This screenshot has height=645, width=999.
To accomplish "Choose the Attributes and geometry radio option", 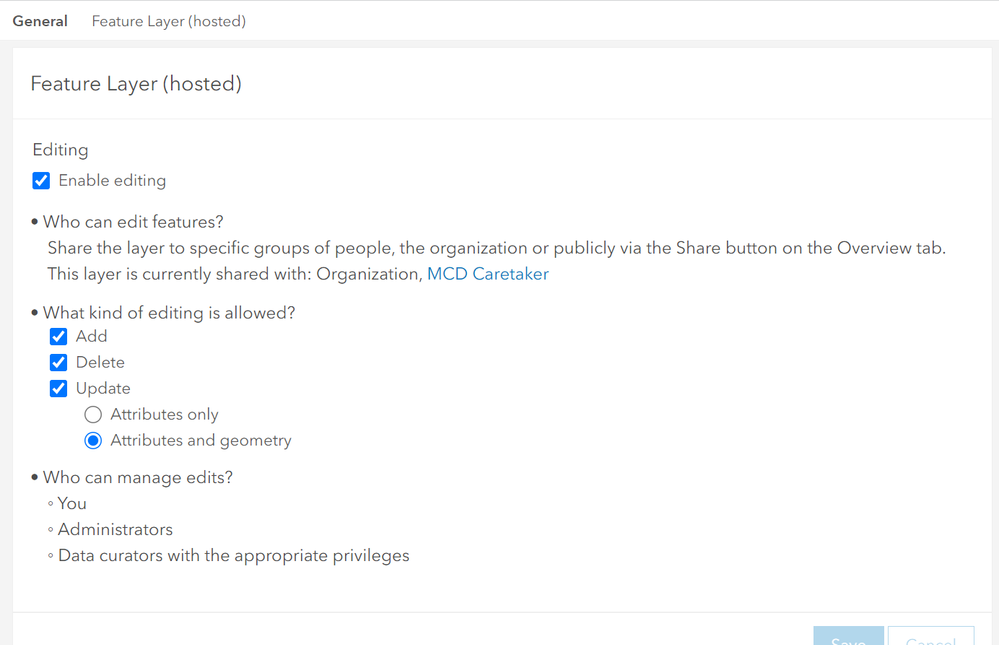I will 93,441.
